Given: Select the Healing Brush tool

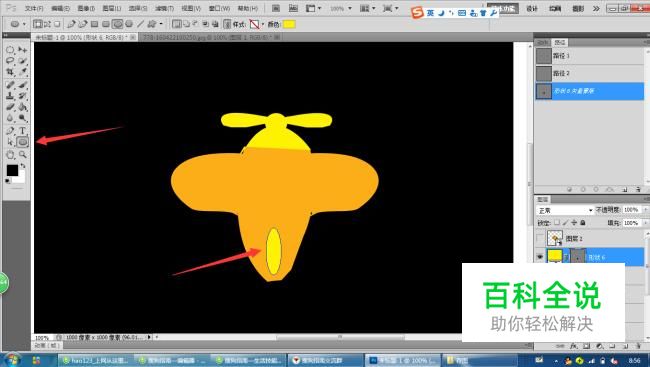Looking at the screenshot, I should click(x=10, y=85).
